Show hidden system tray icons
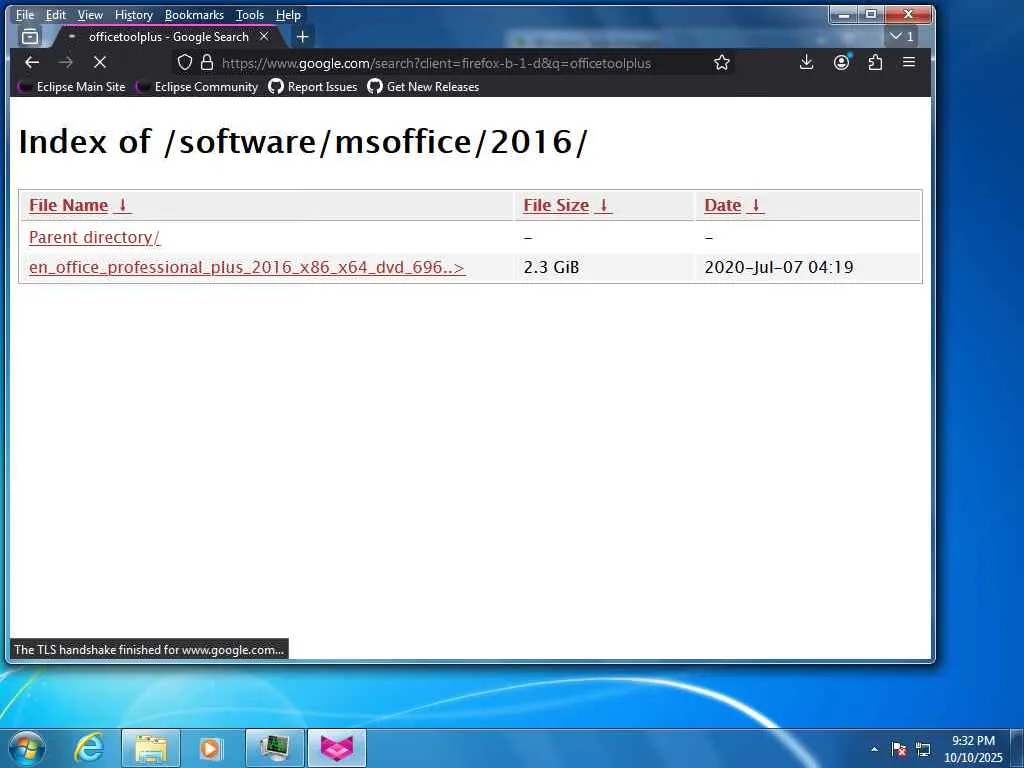This screenshot has height=768, width=1024. coord(874,749)
